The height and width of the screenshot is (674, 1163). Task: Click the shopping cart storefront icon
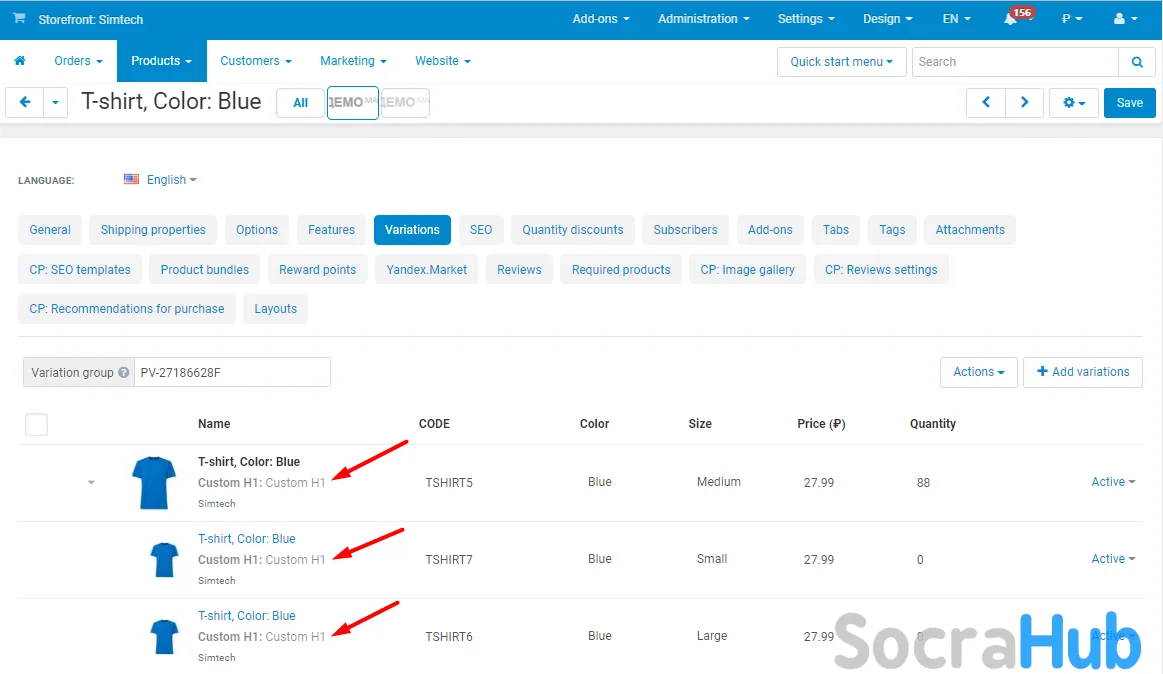pyautogui.click(x=19, y=19)
